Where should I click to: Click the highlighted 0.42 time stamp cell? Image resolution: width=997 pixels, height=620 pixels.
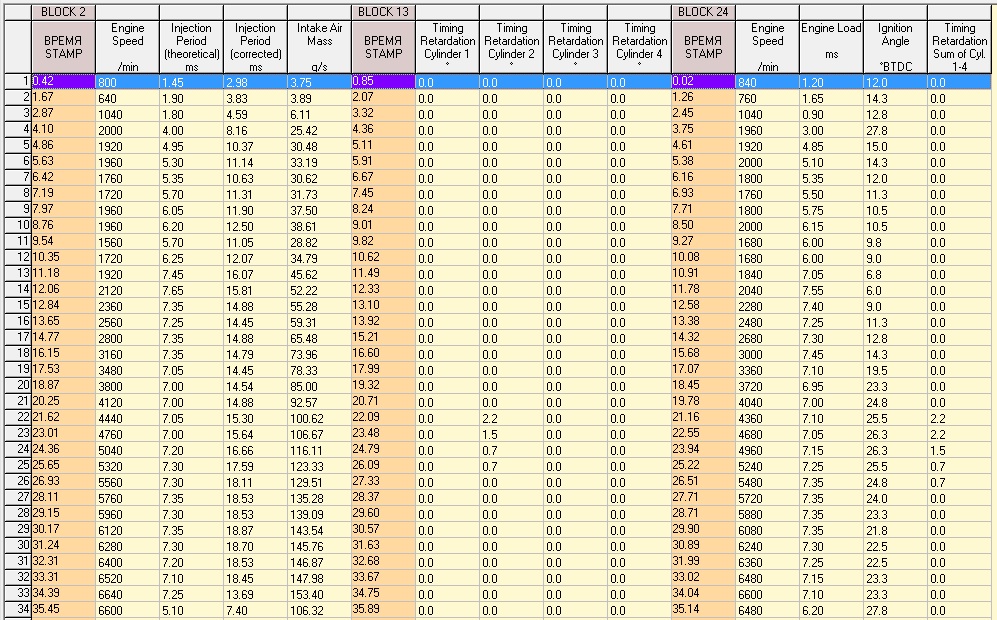(x=64, y=81)
